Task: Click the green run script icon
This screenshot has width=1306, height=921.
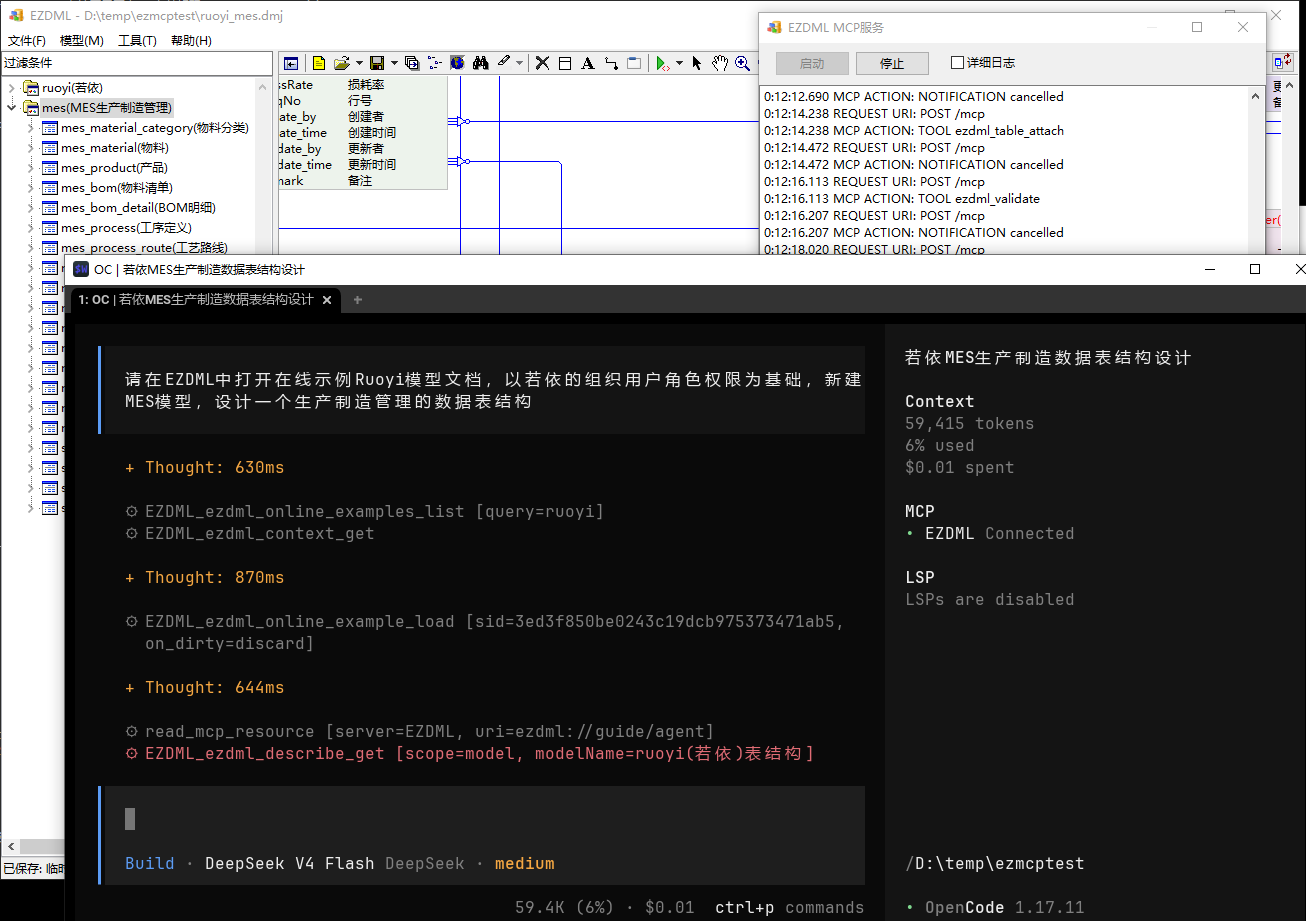Action: pos(661,63)
